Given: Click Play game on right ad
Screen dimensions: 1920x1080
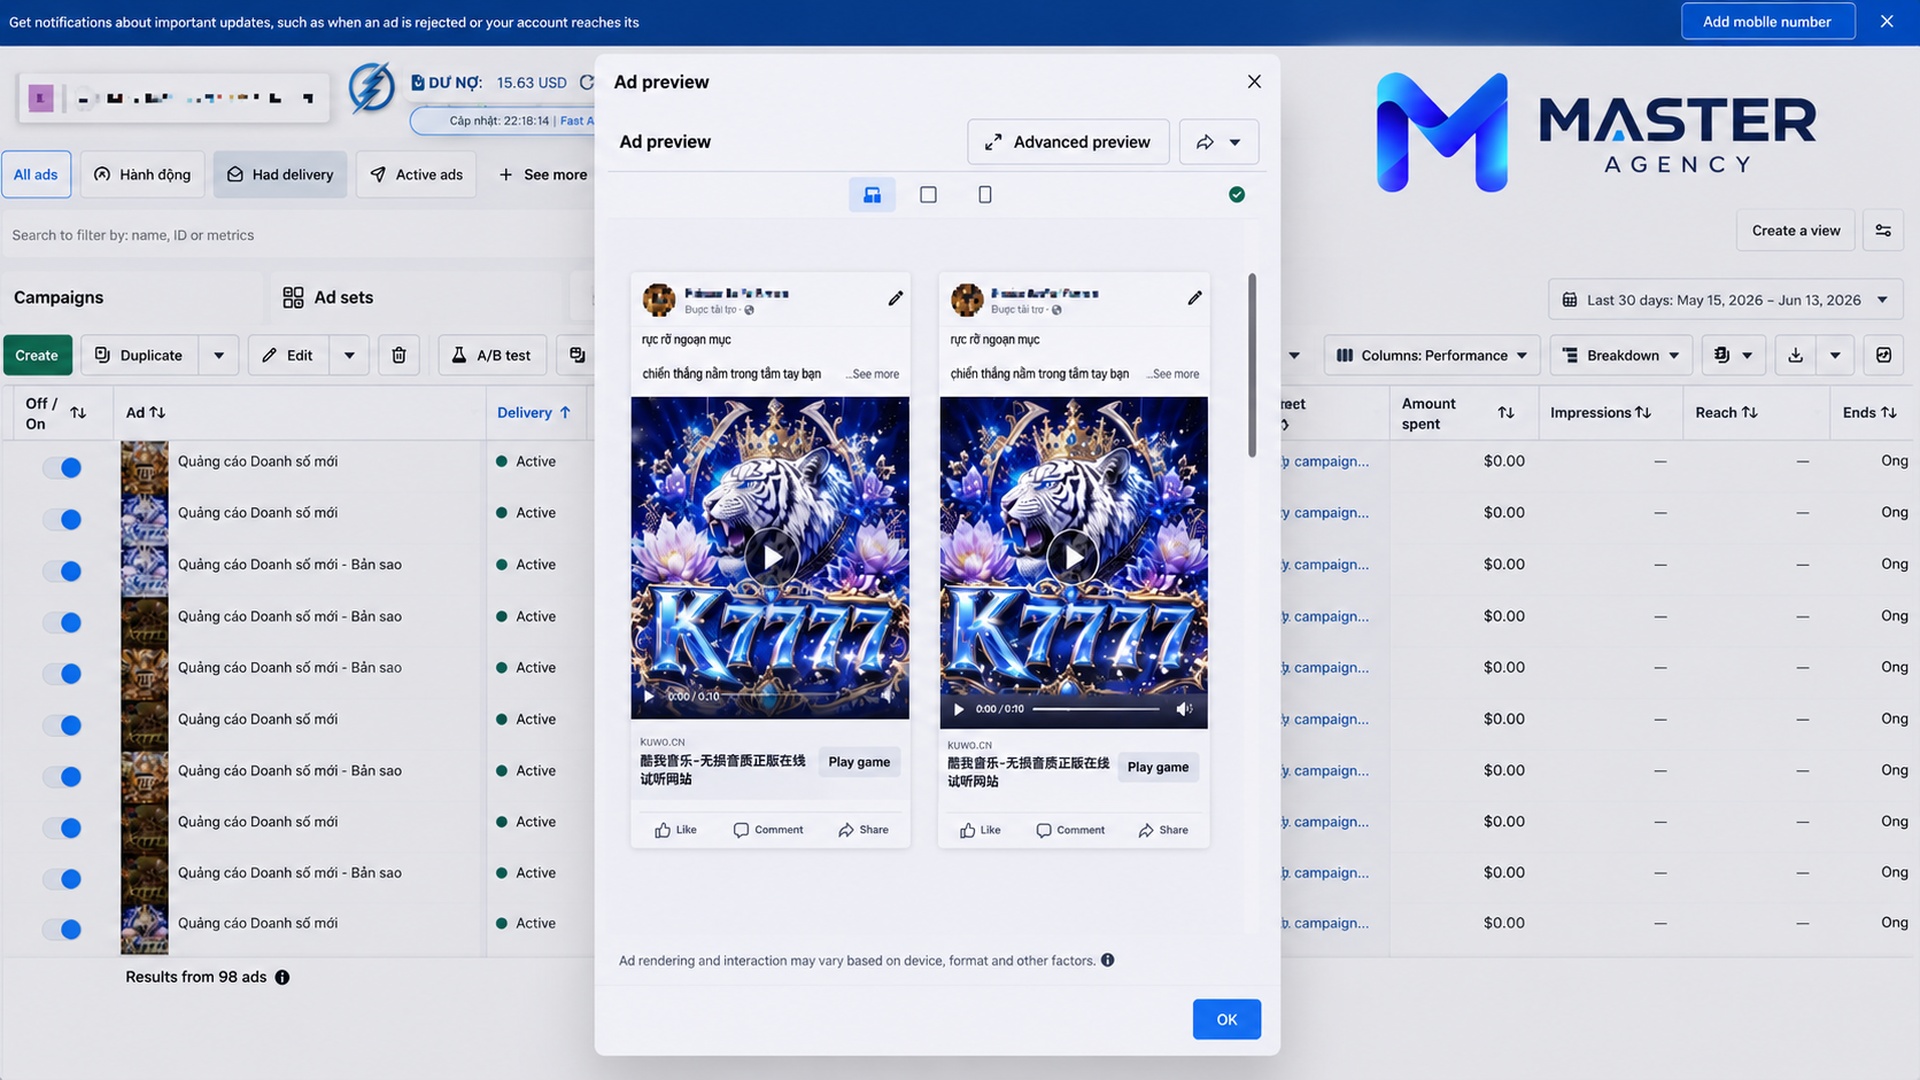Looking at the screenshot, I should [x=1158, y=767].
